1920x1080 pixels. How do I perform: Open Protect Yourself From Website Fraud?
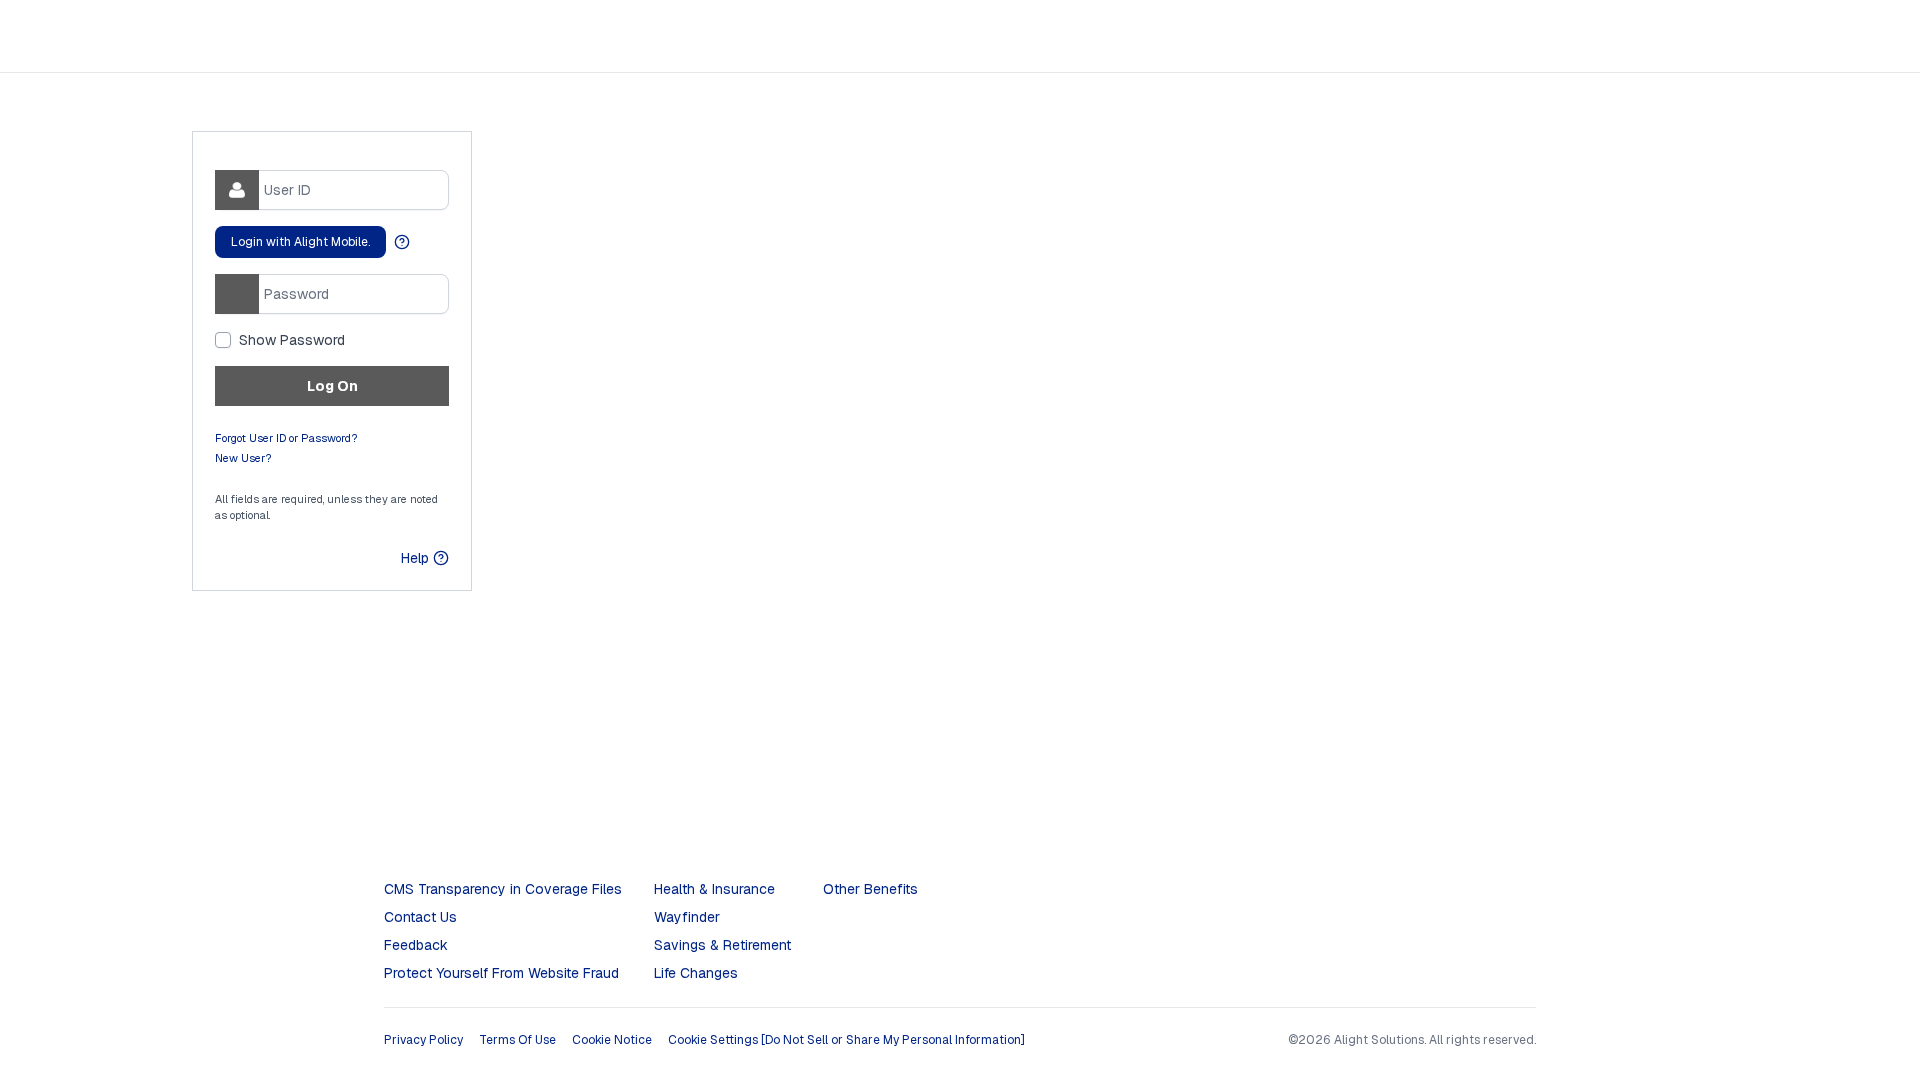click(501, 973)
